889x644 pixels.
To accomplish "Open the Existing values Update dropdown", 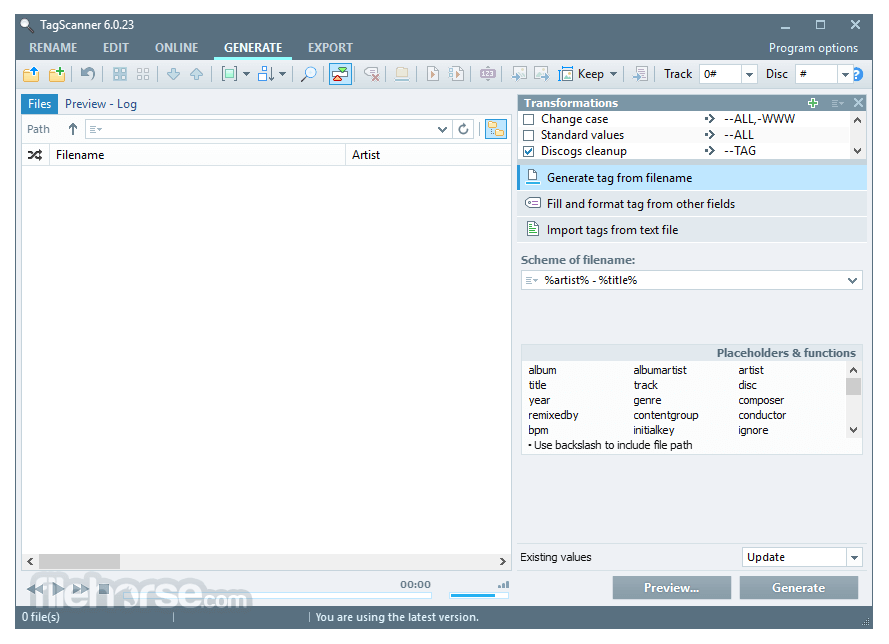I will (854, 558).
